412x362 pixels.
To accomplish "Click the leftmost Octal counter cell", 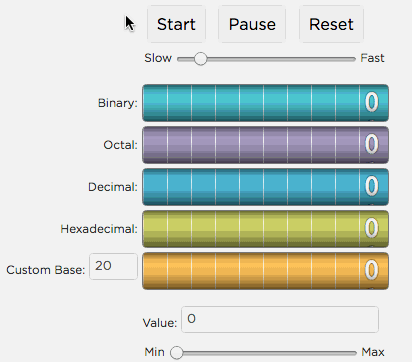I will tap(155, 145).
